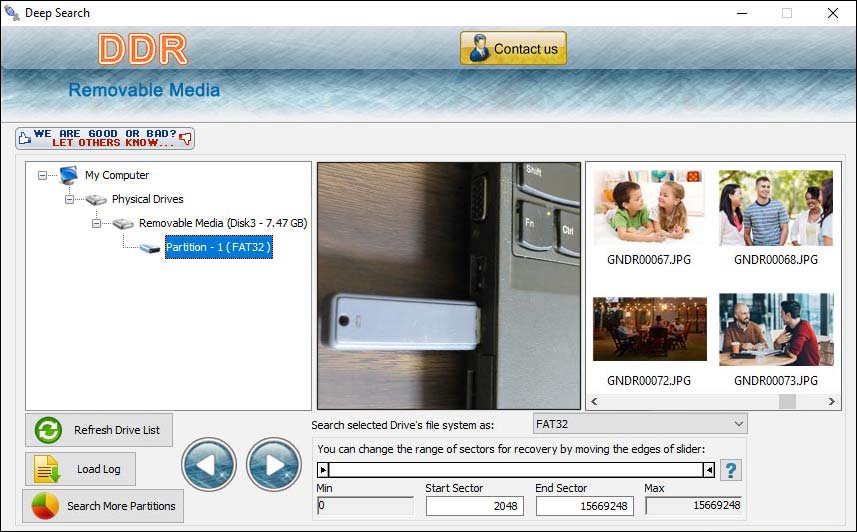Select Partition - 1 (FAT32) in tree
The width and height of the screenshot is (857, 532).
pos(218,247)
